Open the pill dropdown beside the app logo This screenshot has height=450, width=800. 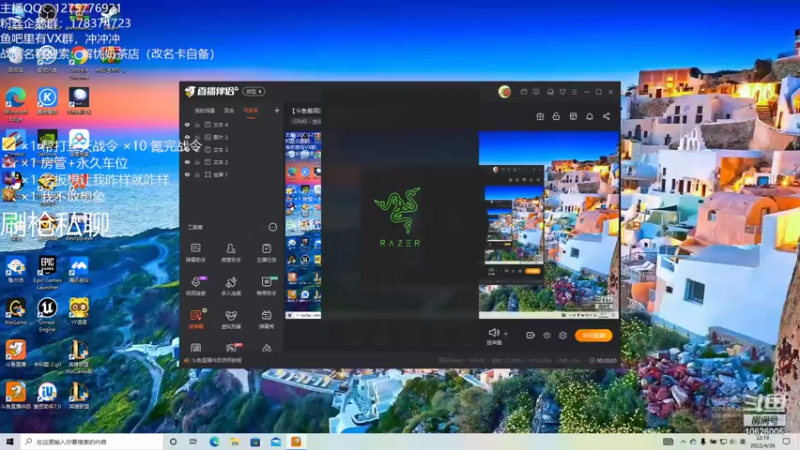[254, 91]
